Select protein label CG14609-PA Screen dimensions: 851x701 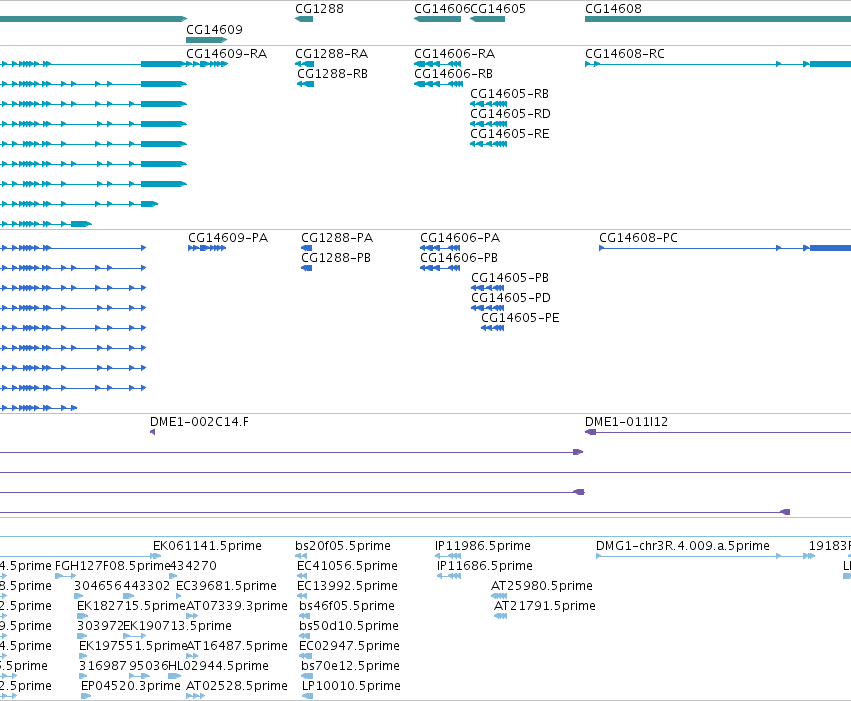(228, 238)
